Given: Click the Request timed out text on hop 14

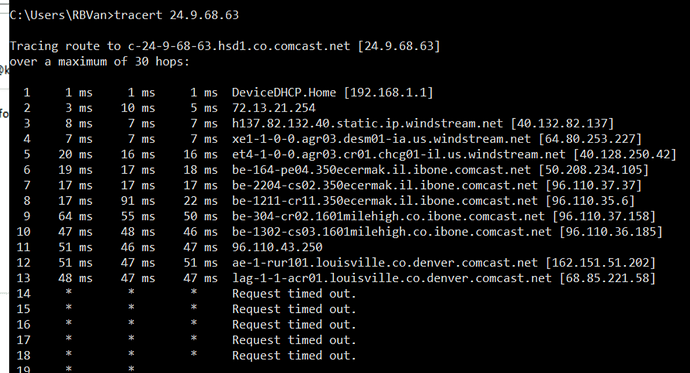Looking at the screenshot, I should pos(294,293).
